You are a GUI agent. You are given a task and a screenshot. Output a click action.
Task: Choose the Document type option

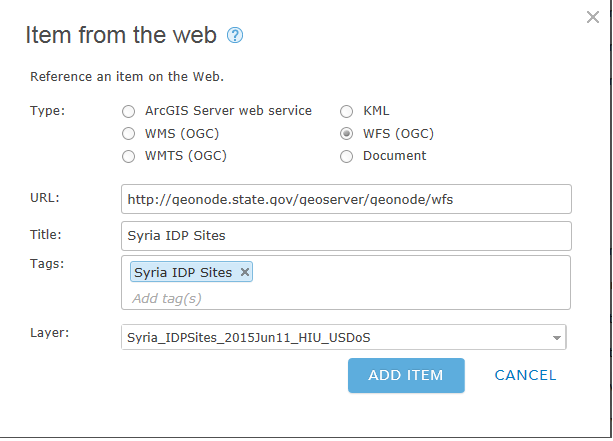[x=346, y=156]
